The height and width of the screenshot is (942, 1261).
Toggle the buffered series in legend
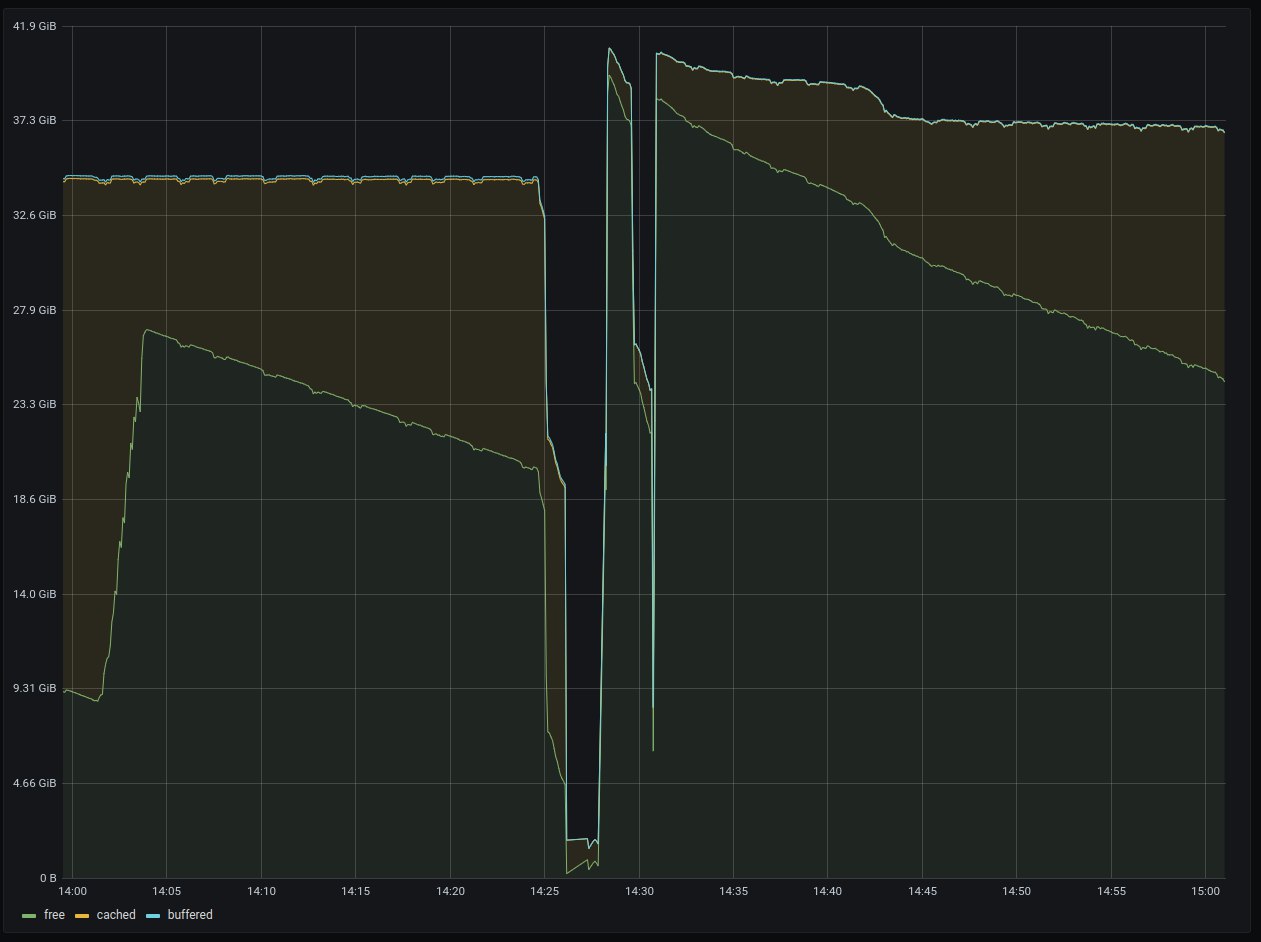click(x=190, y=915)
